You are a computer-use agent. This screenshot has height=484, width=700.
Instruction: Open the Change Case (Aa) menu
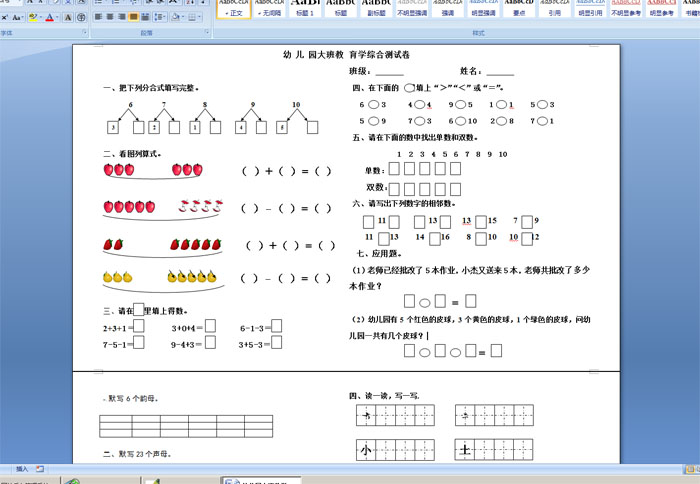18,17
